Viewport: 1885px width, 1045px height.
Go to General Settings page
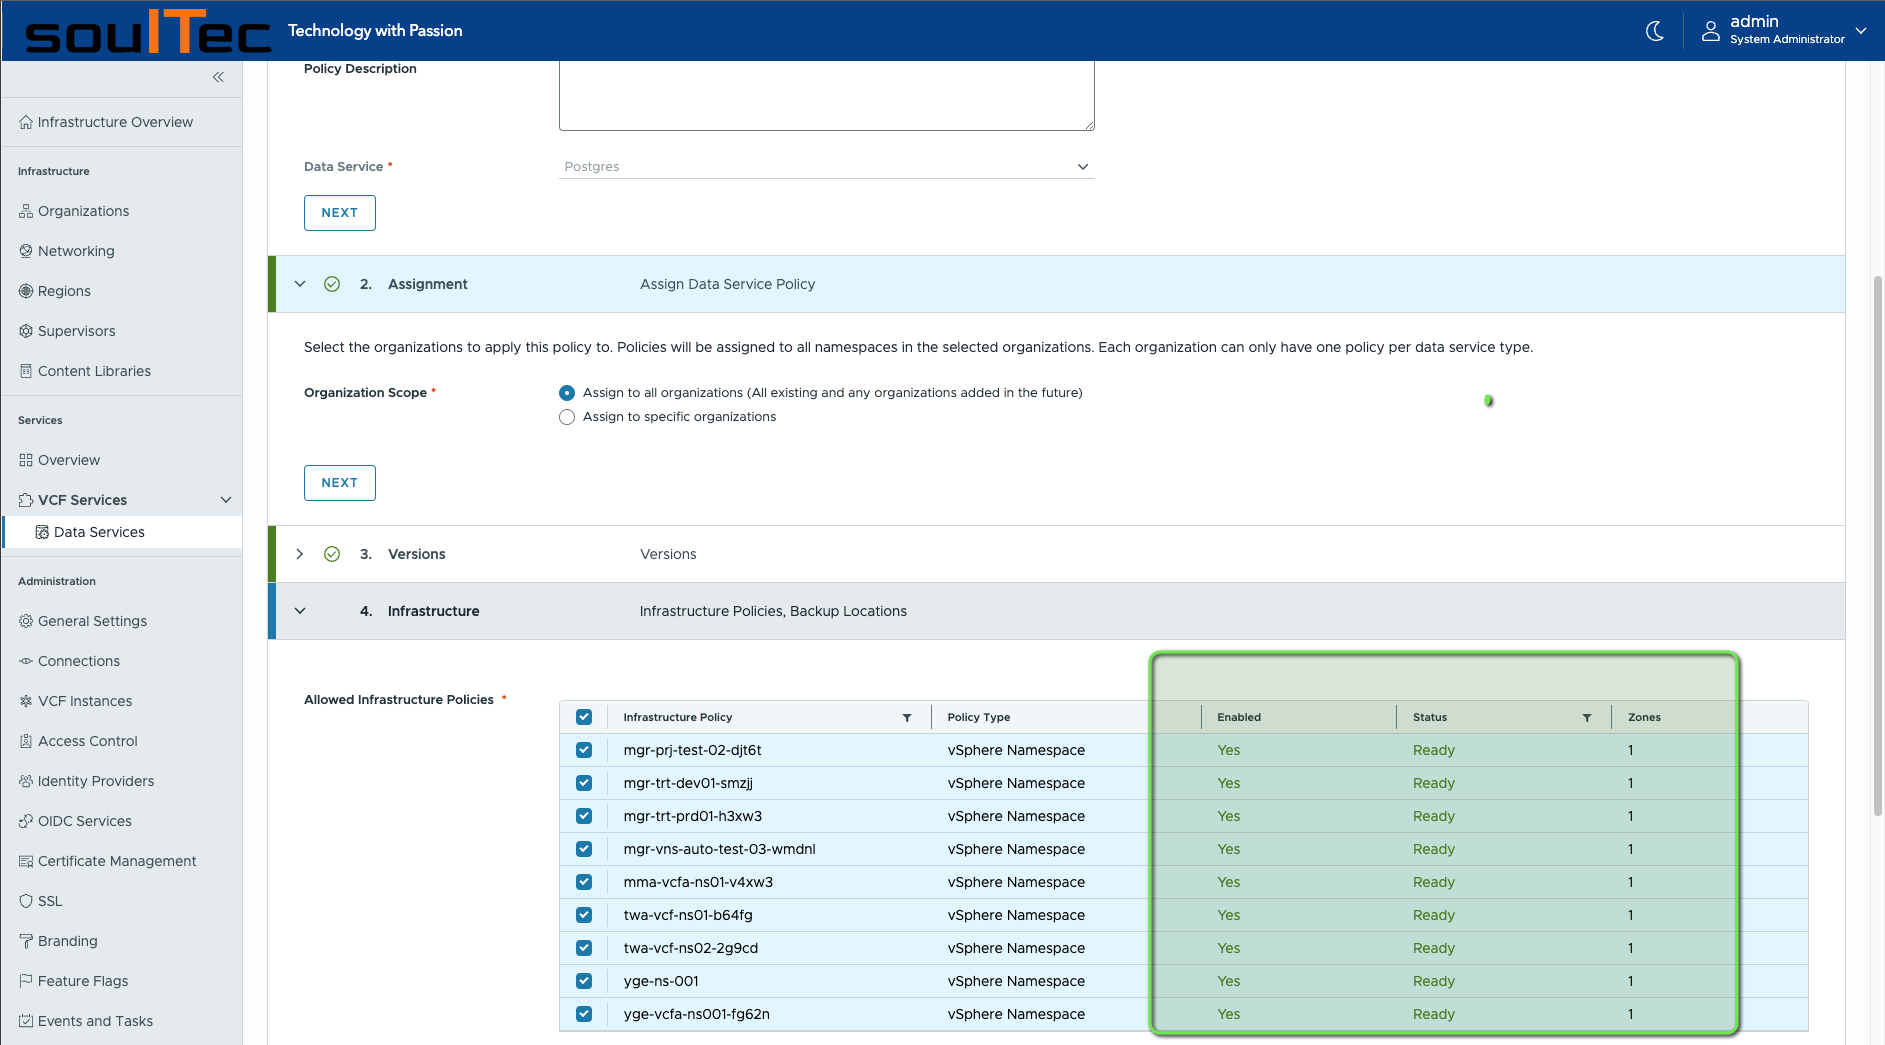(92, 621)
